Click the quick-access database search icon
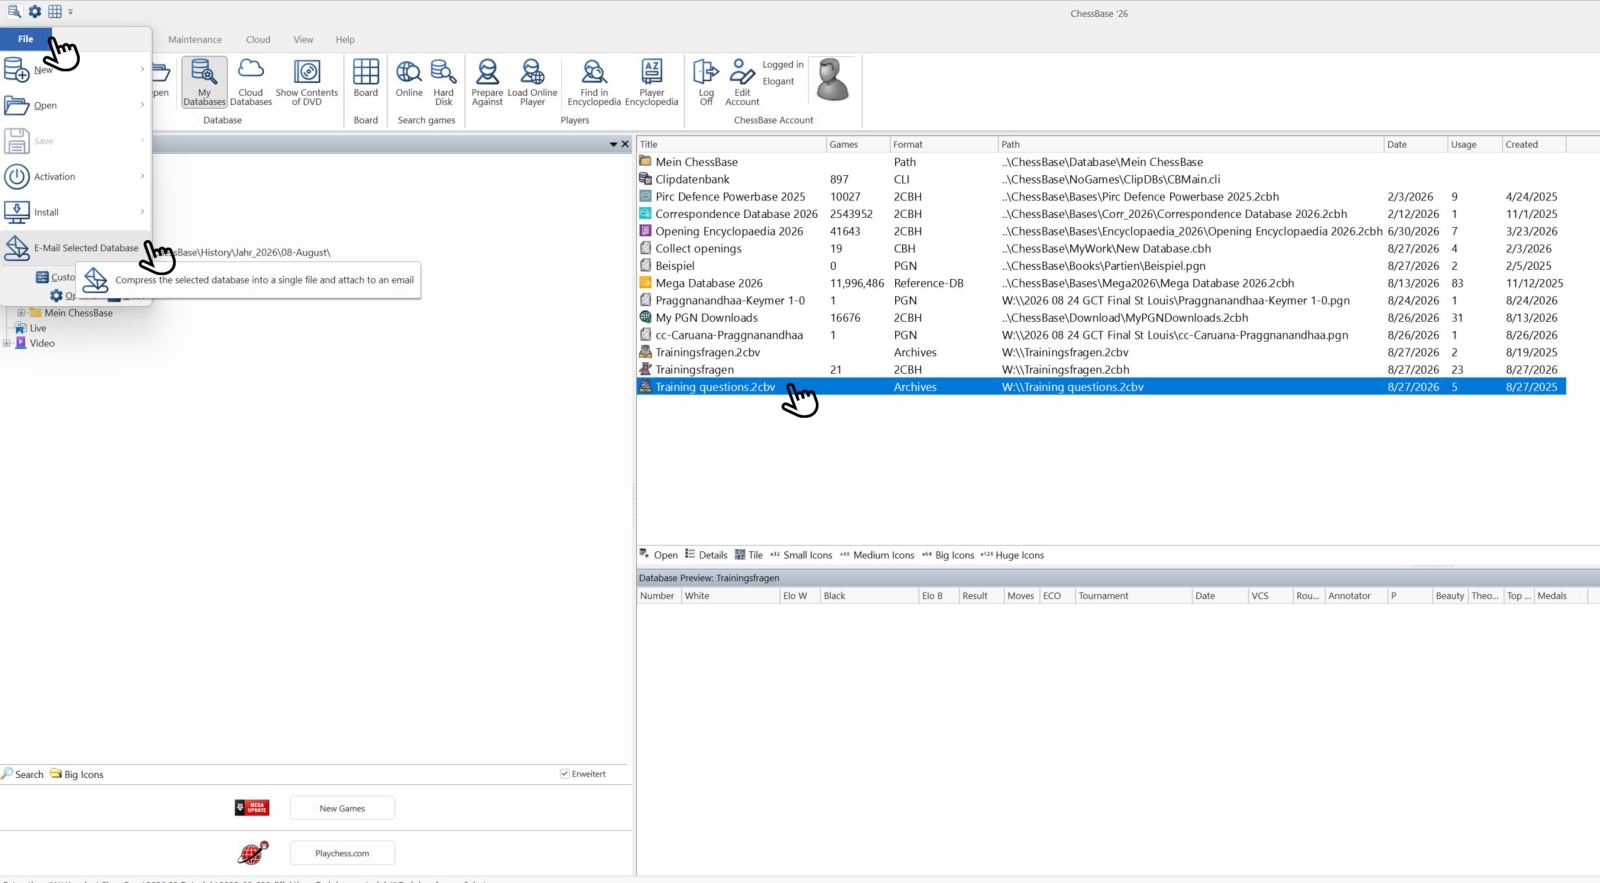 14,11
